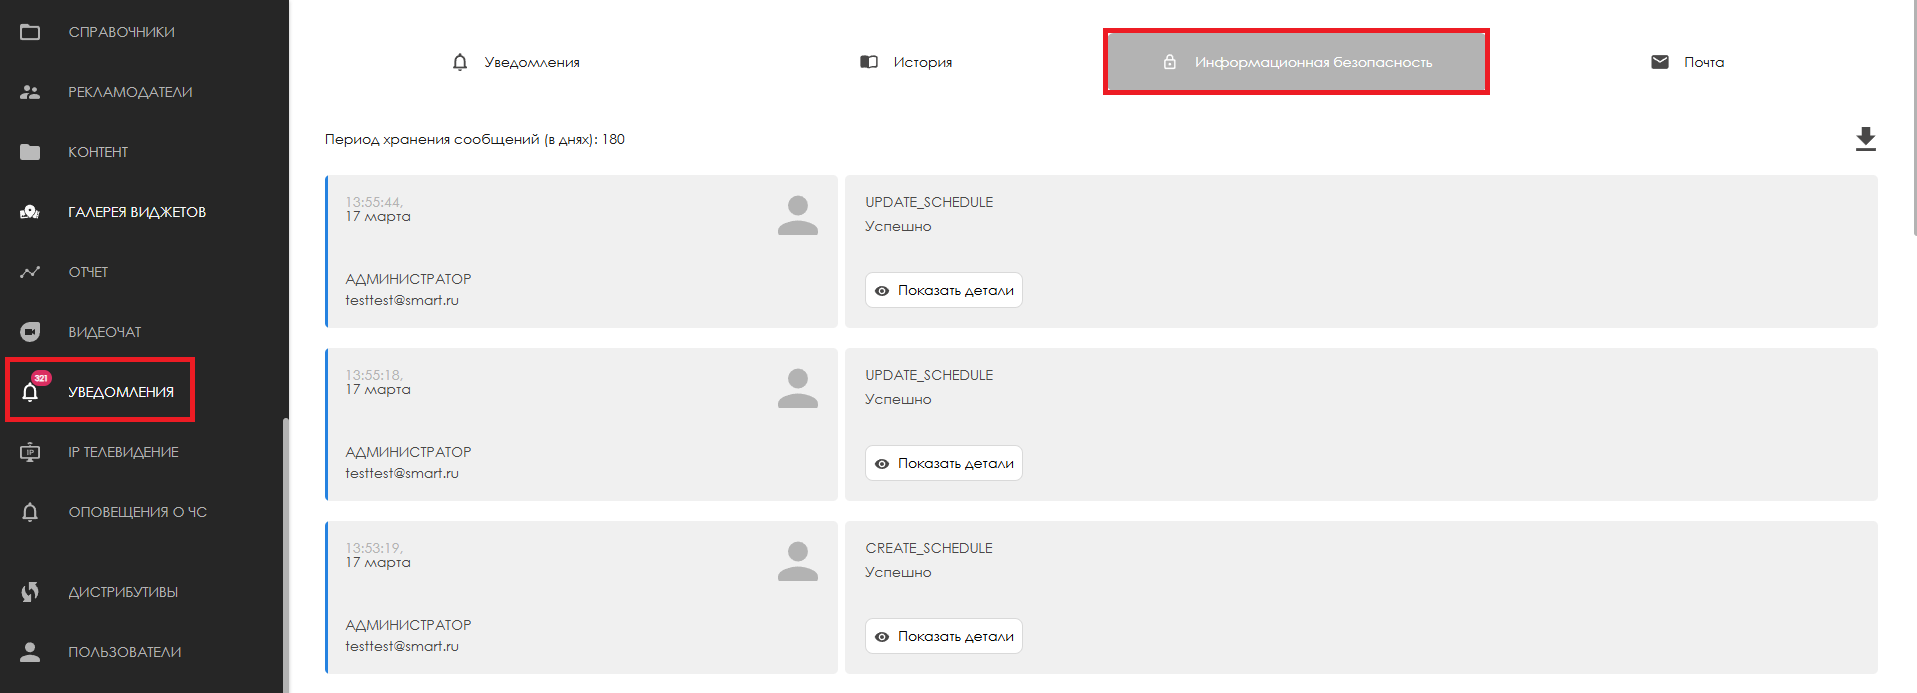The height and width of the screenshot is (693, 1917).
Task: Select the Информационная безопасность tab
Action: tap(1296, 62)
